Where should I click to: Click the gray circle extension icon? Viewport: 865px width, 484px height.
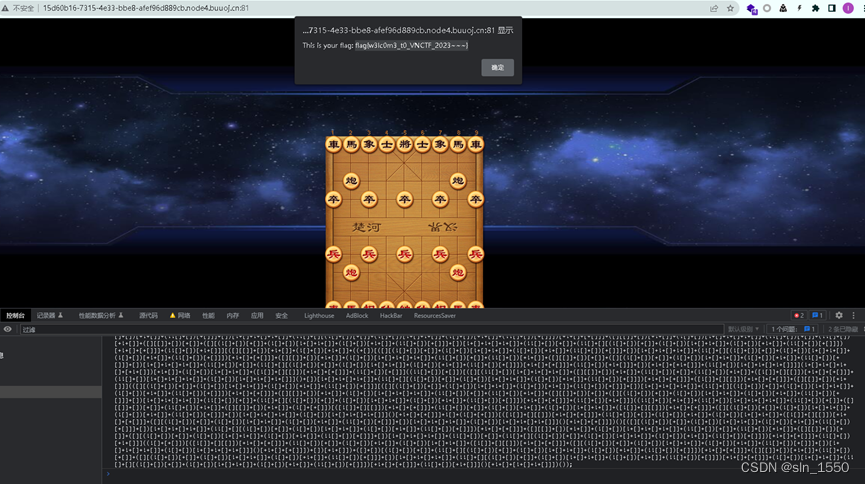767,8
